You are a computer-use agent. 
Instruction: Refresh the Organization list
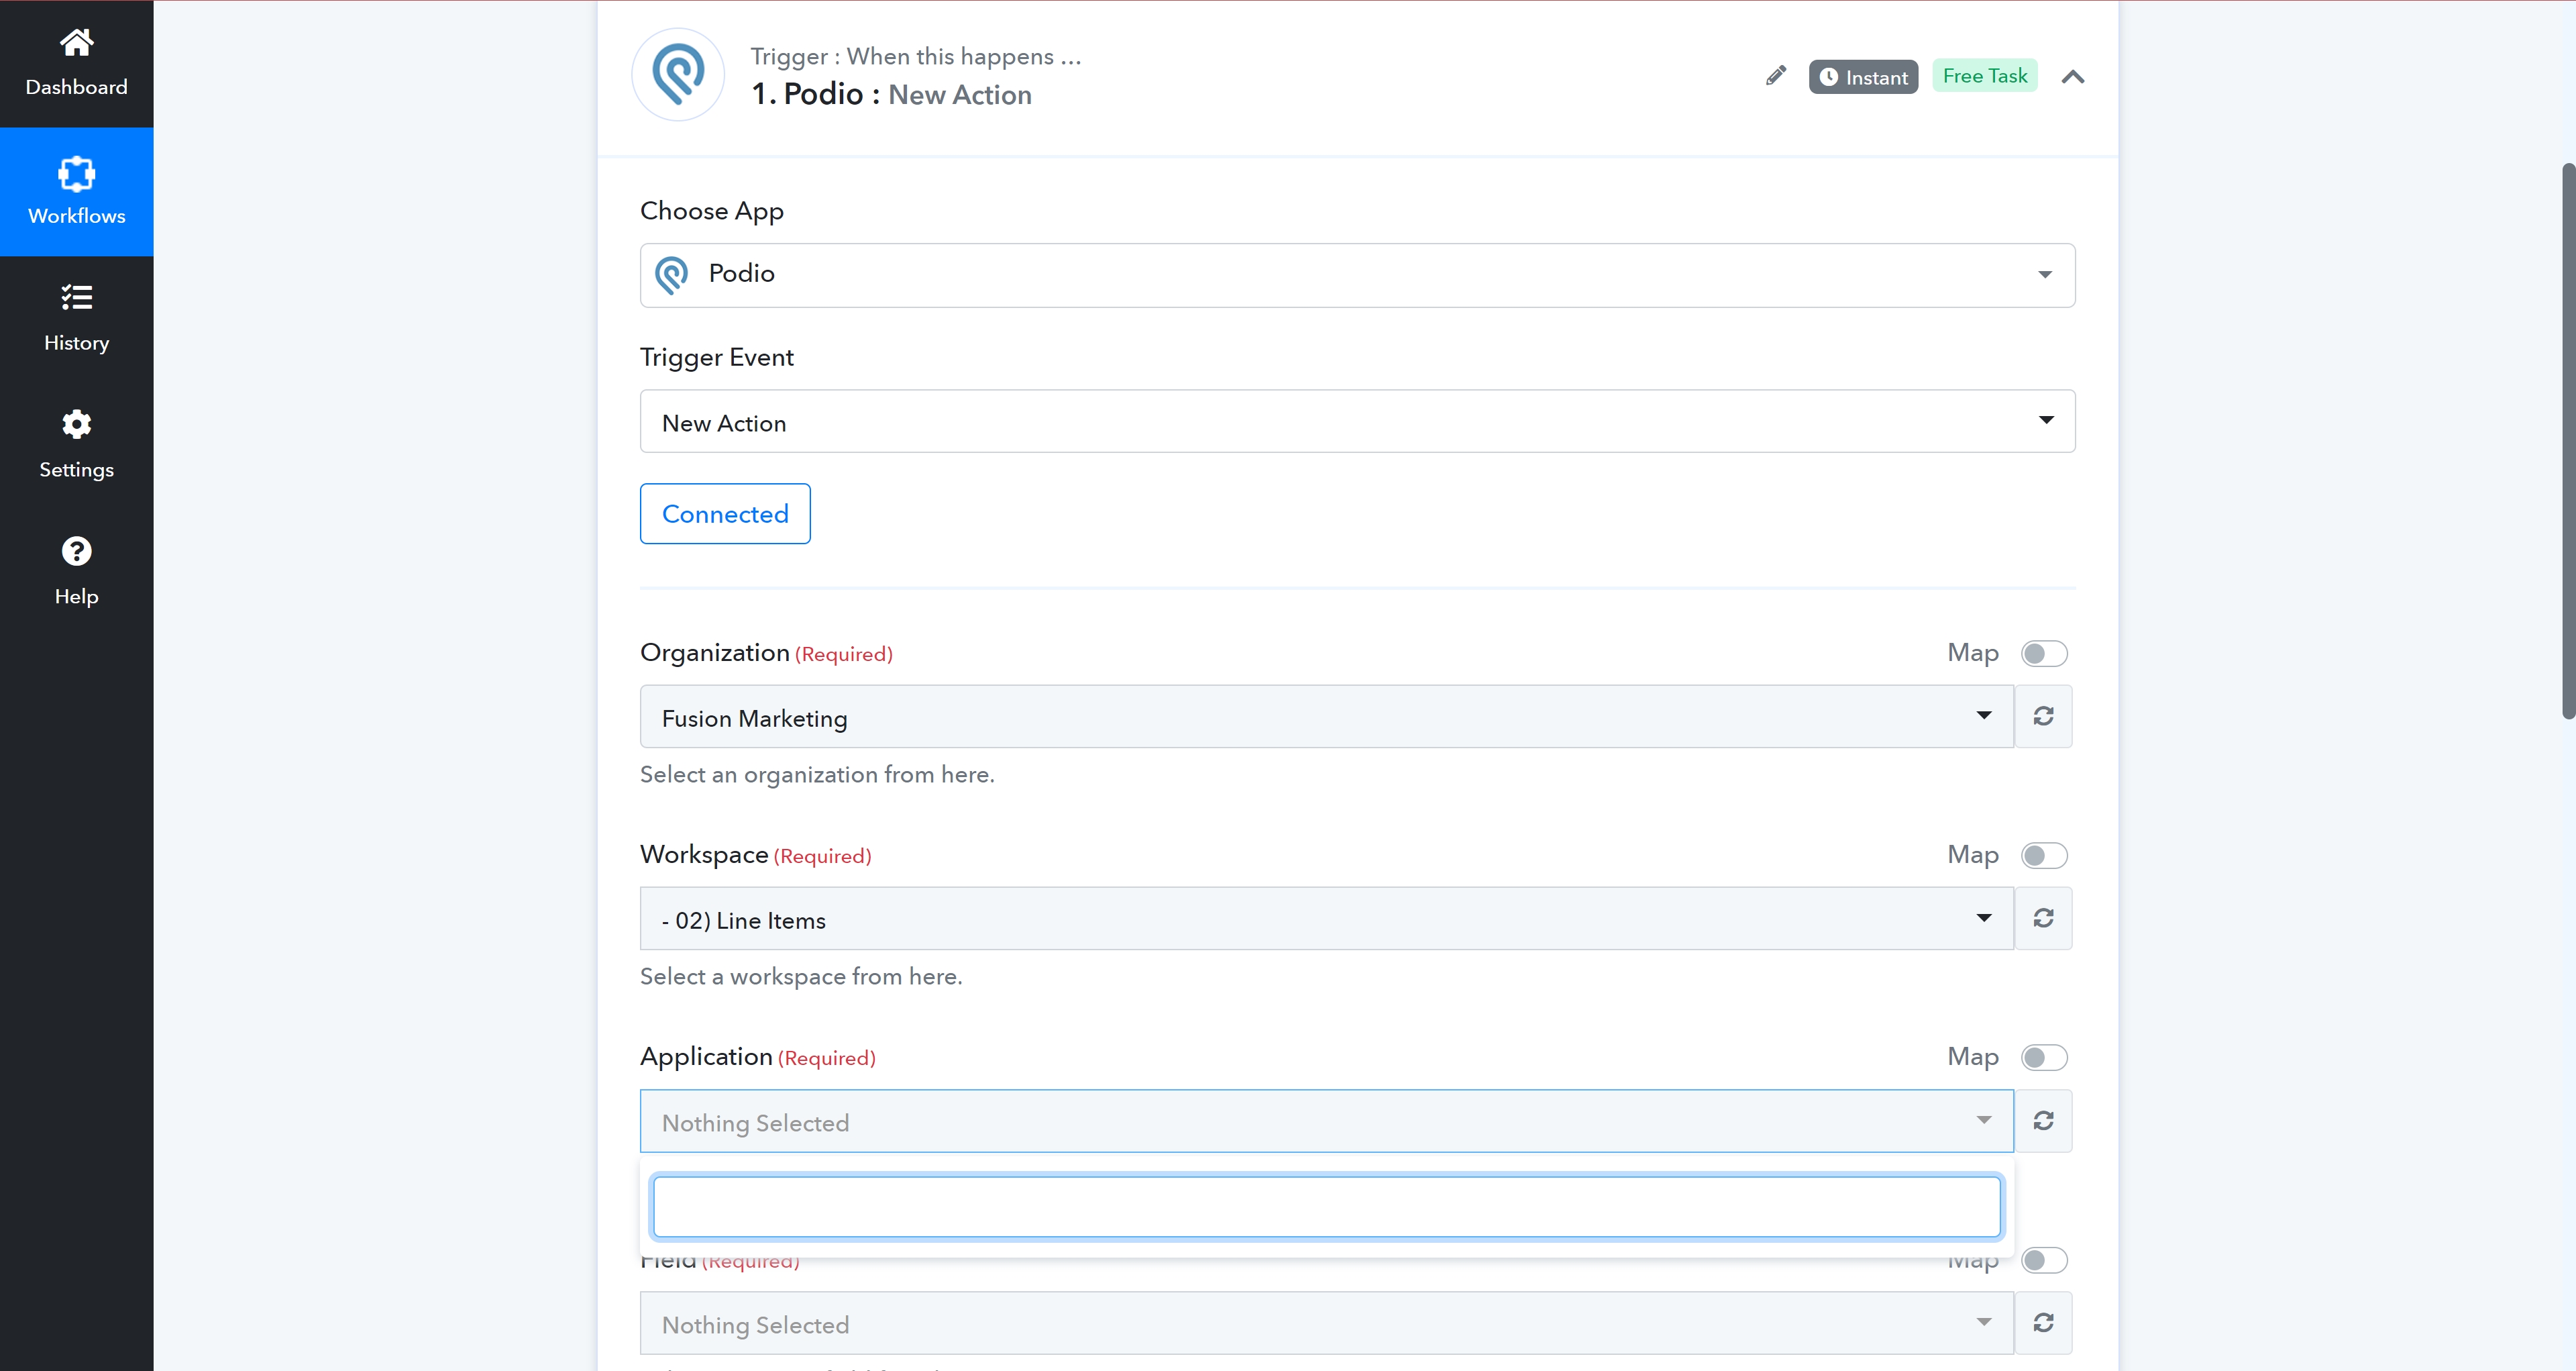2043,717
